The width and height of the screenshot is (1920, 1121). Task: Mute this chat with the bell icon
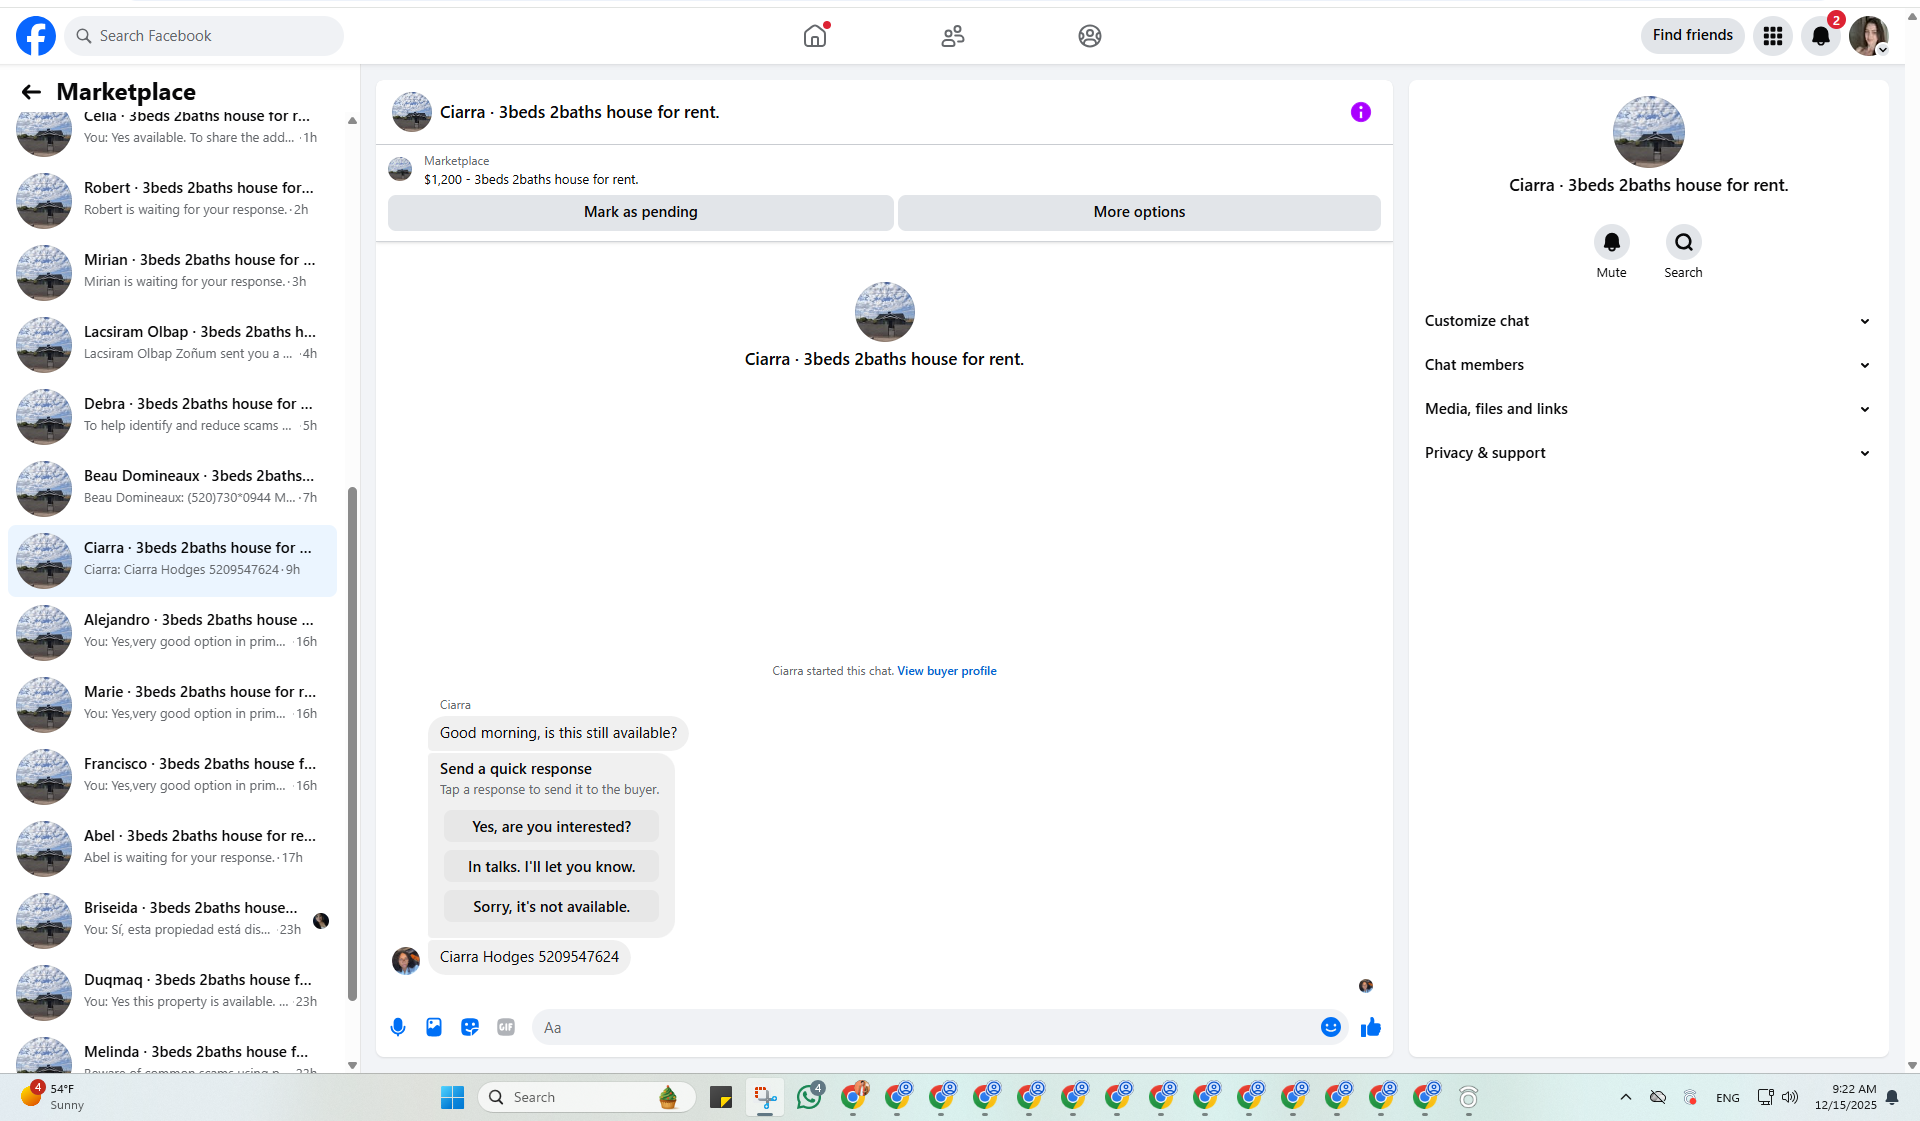click(1612, 242)
